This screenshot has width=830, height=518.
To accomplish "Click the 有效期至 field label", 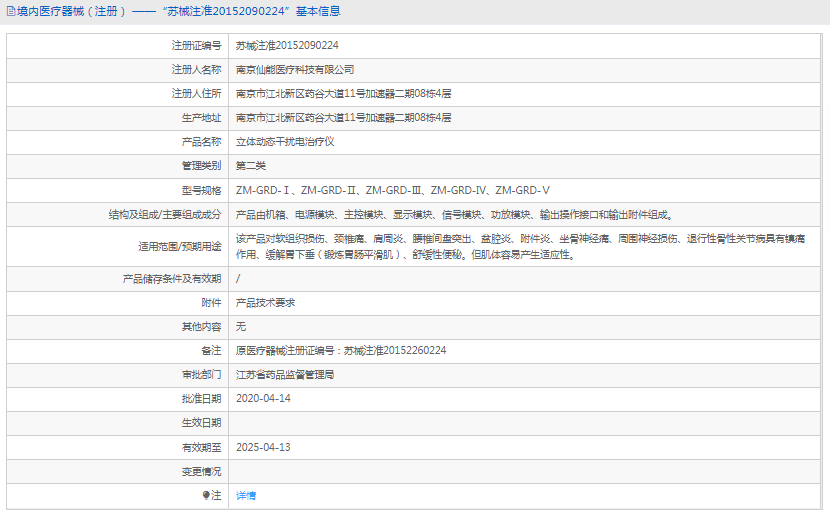I will [x=201, y=448].
